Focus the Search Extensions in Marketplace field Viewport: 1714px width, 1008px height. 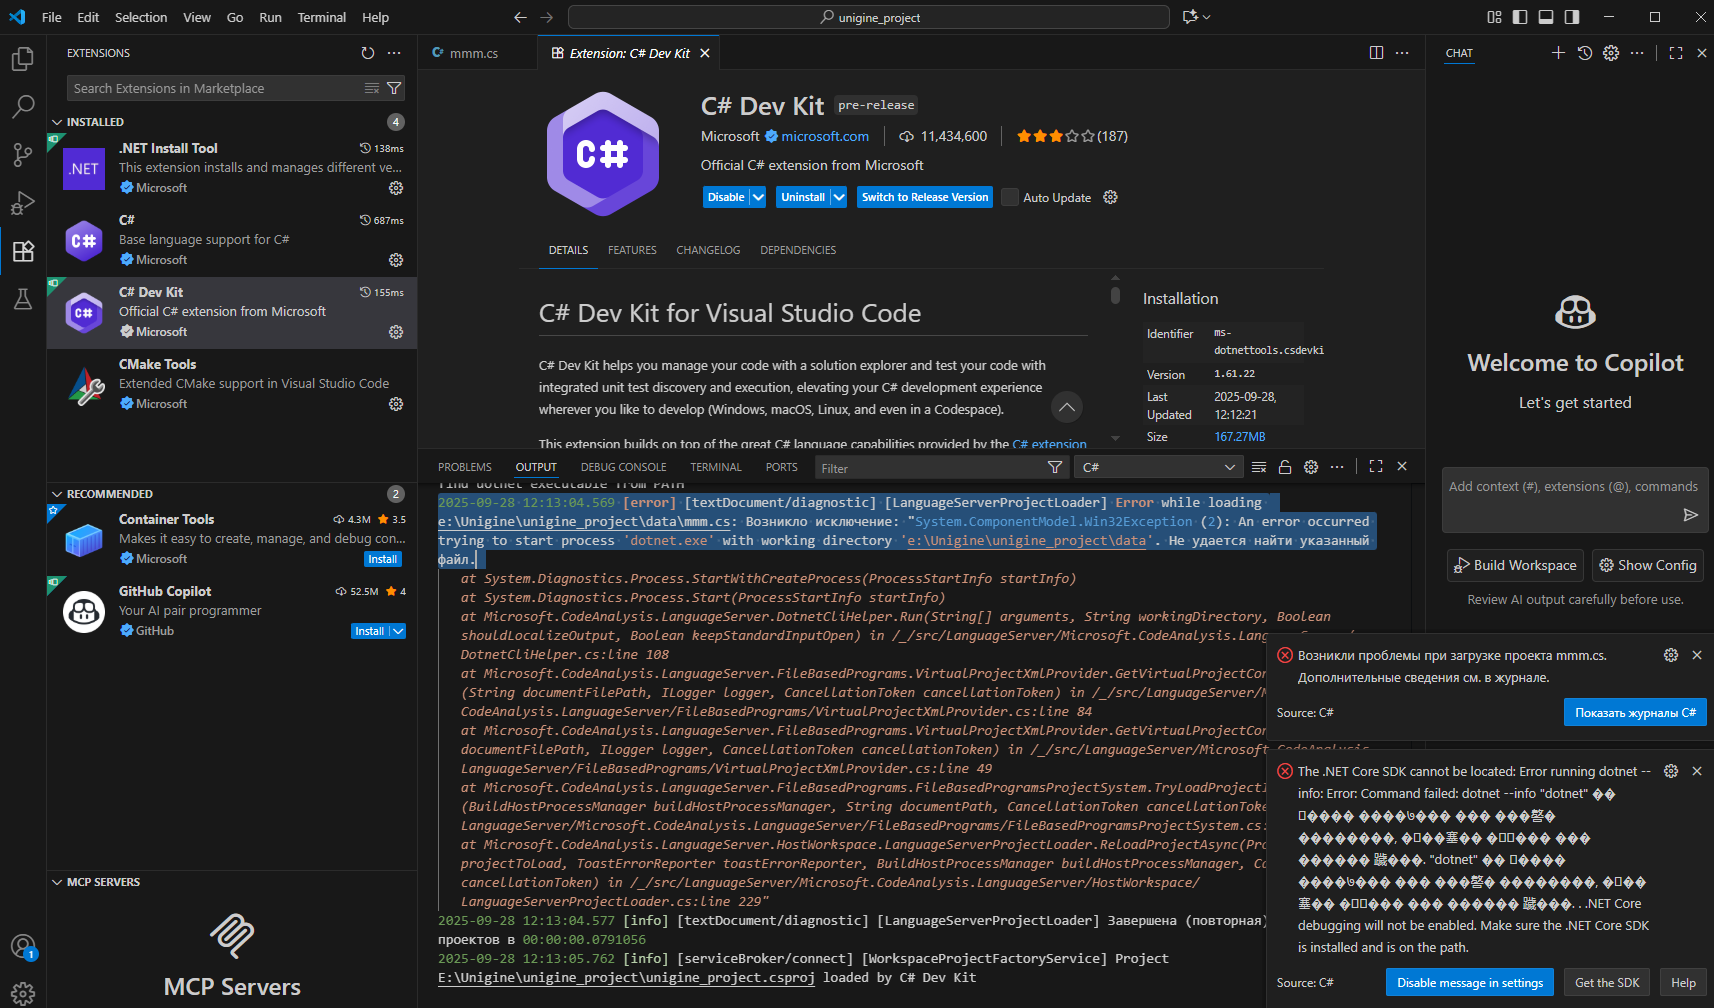[x=215, y=89]
